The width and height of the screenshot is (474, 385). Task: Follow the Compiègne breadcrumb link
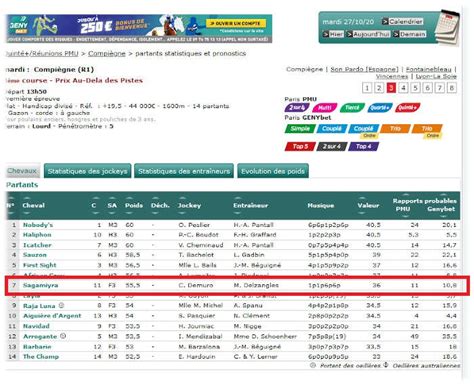click(107, 53)
